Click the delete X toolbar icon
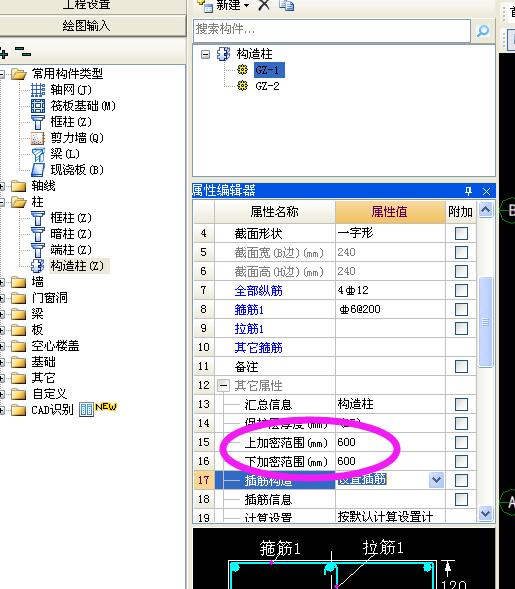Viewport: 515px width, 589px height. click(x=264, y=5)
